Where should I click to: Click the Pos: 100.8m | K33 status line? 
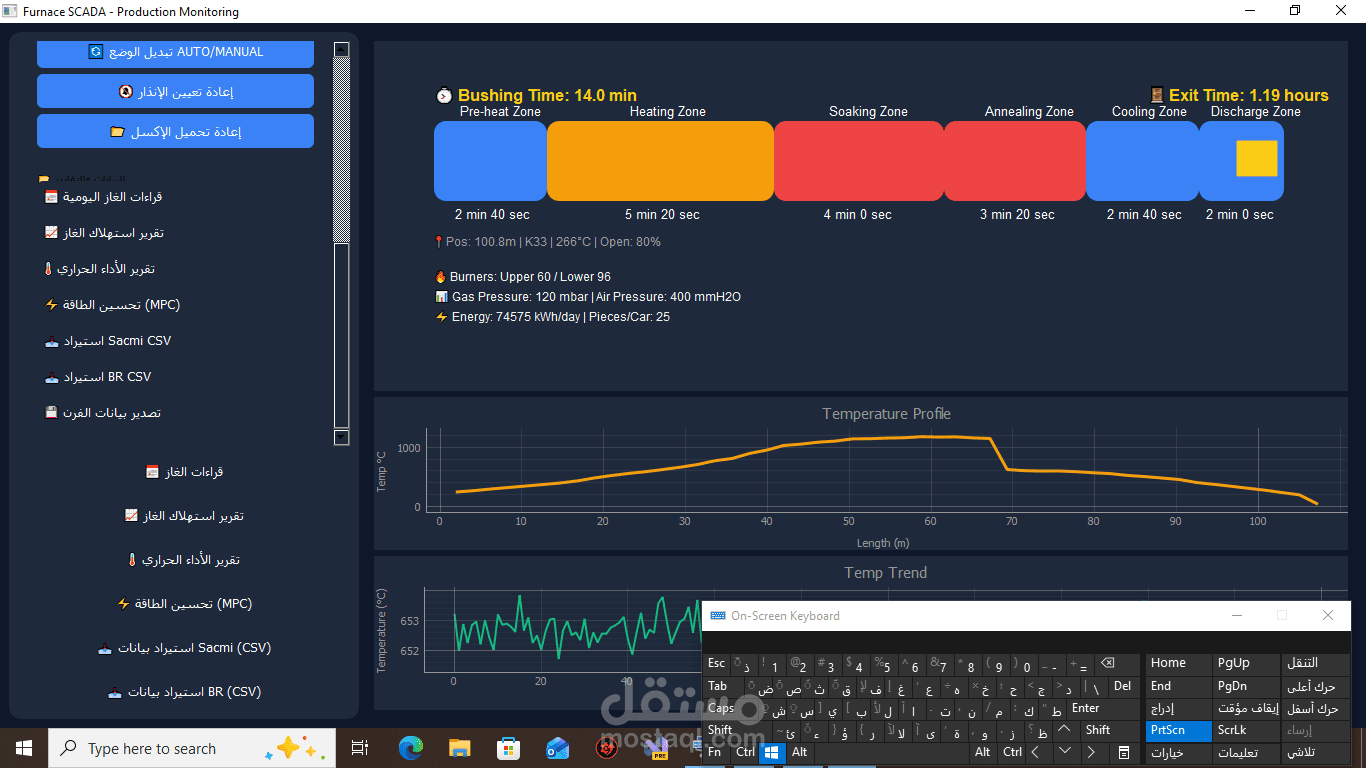(x=547, y=242)
